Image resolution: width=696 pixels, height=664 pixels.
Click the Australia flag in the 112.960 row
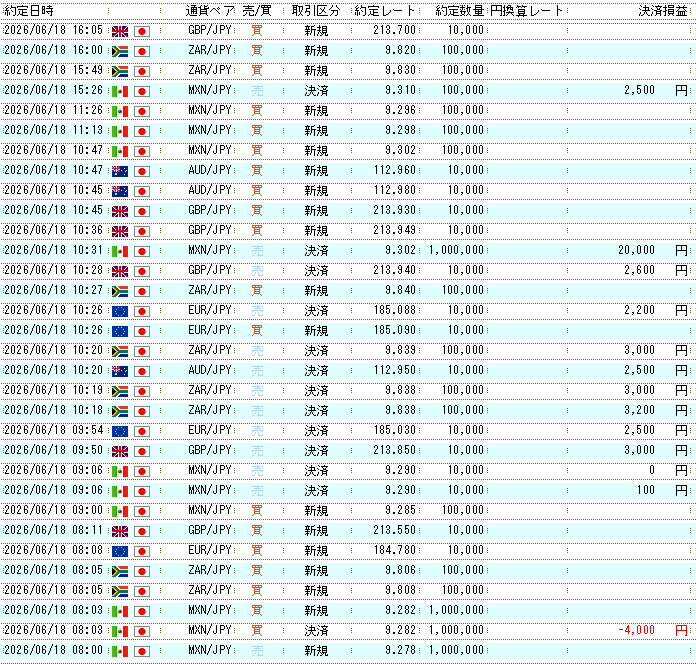pyautogui.click(x=120, y=171)
